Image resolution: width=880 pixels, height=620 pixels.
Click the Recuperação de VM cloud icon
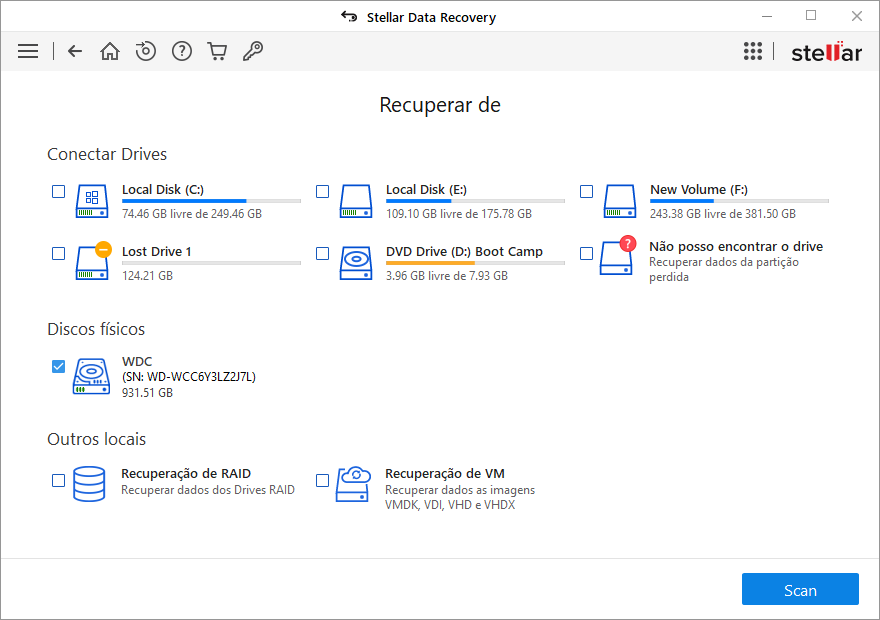[x=353, y=483]
